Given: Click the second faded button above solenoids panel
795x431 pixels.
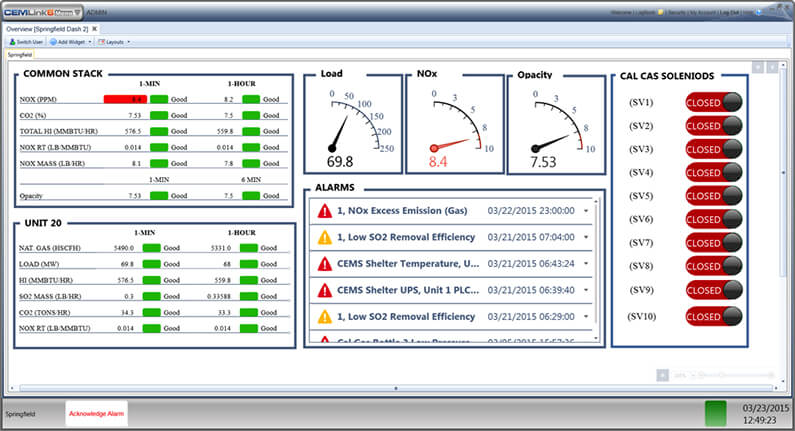Looking at the screenshot, I should click(x=772, y=67).
